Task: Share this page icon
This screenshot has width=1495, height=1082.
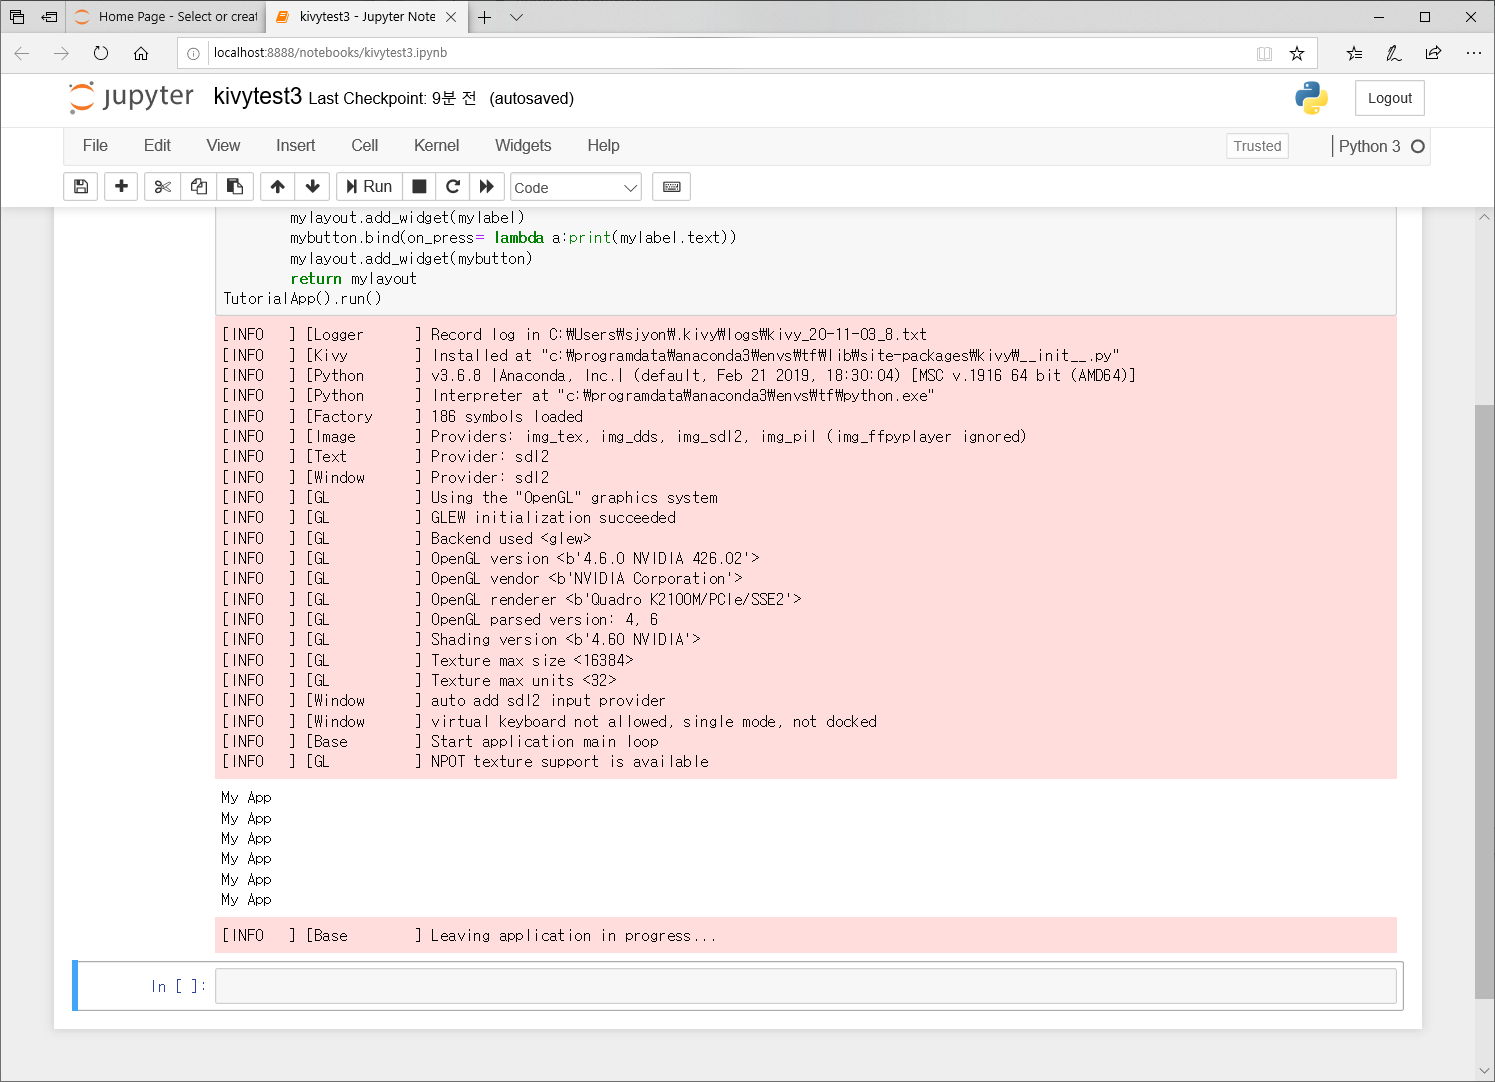Action: [1433, 53]
